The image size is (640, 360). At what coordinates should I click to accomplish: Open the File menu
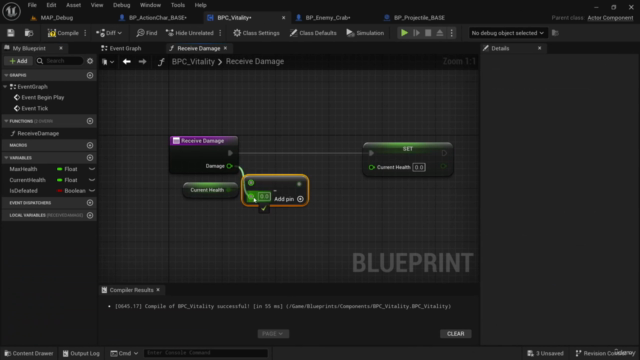coord(32,5)
